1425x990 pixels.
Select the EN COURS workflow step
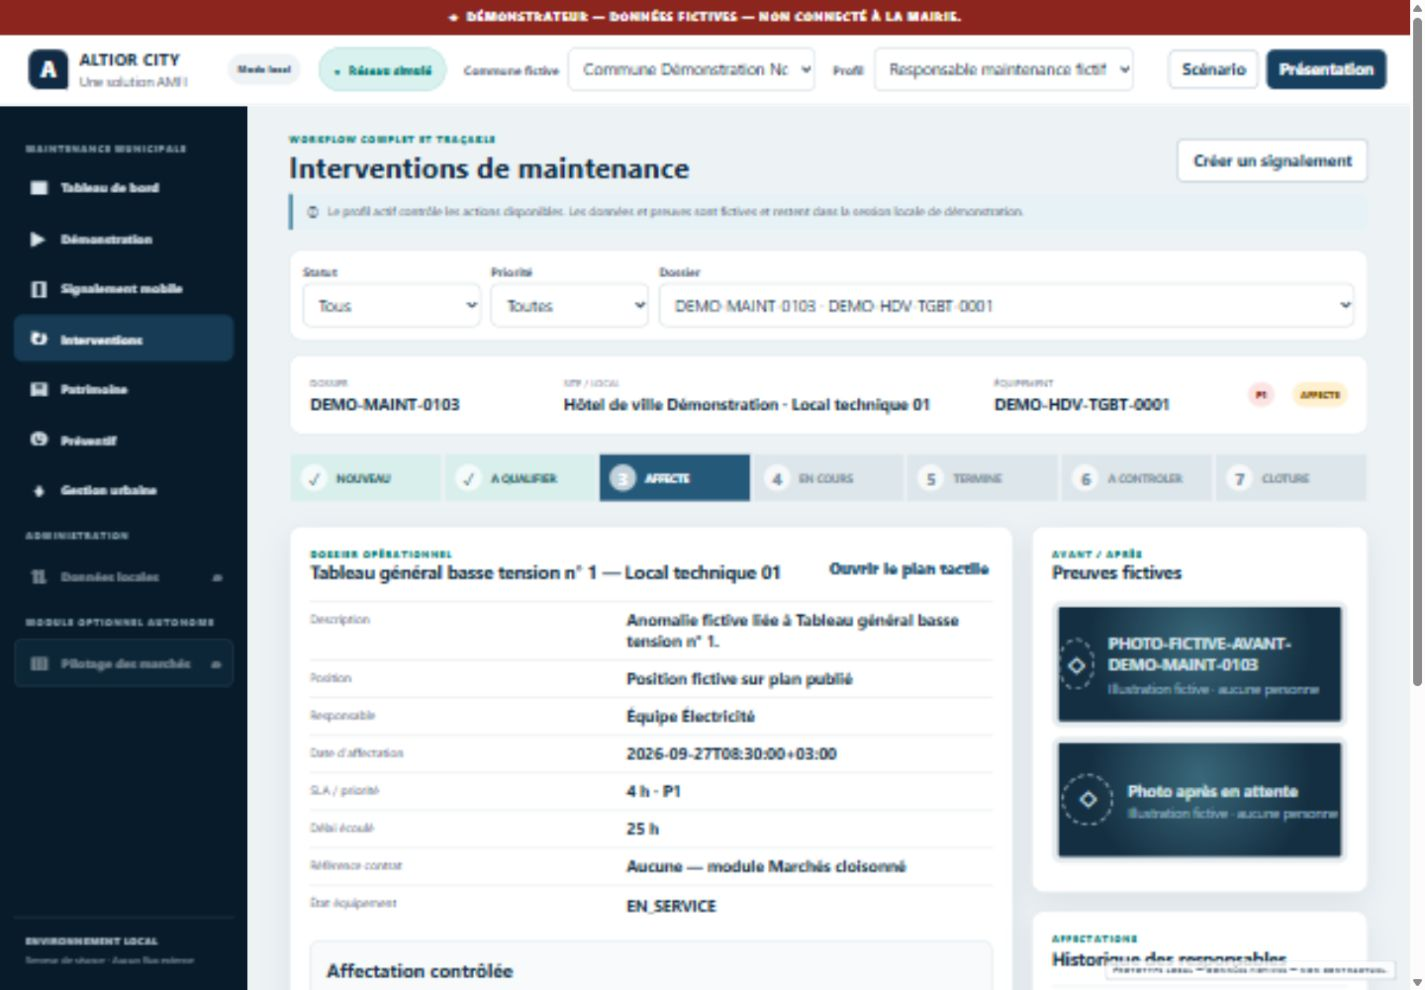point(829,478)
